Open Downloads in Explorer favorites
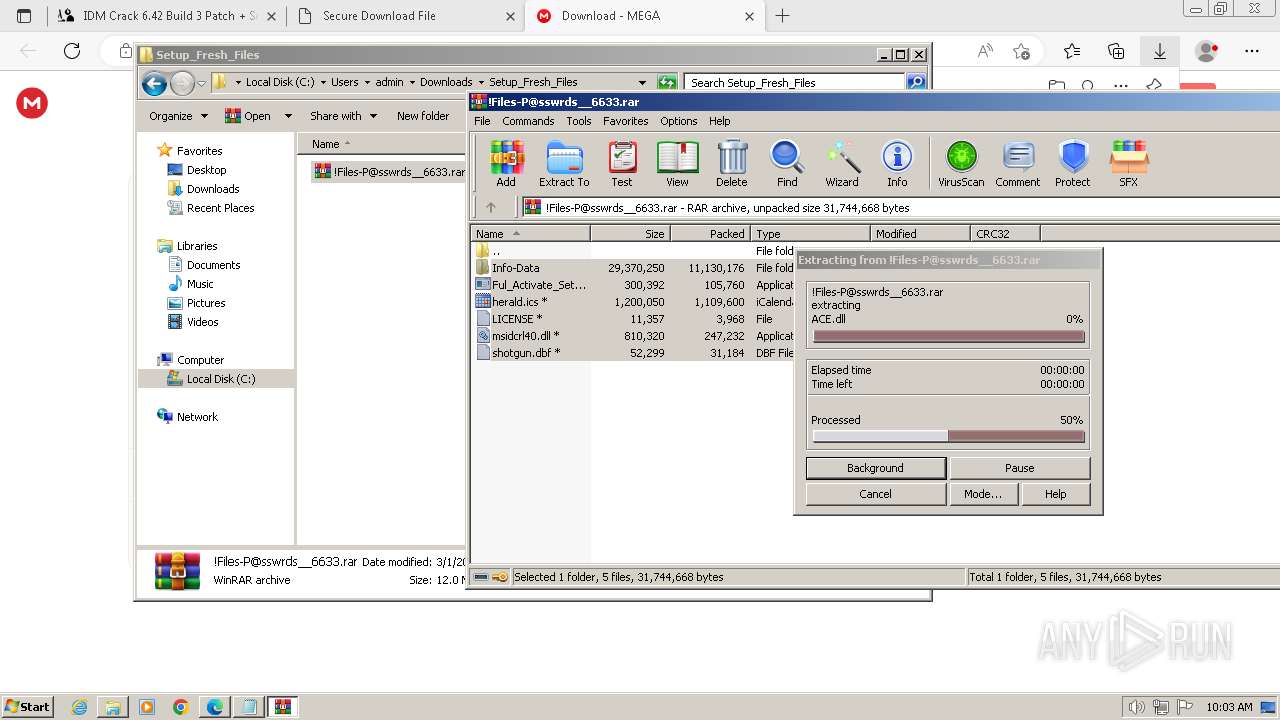 pos(213,189)
